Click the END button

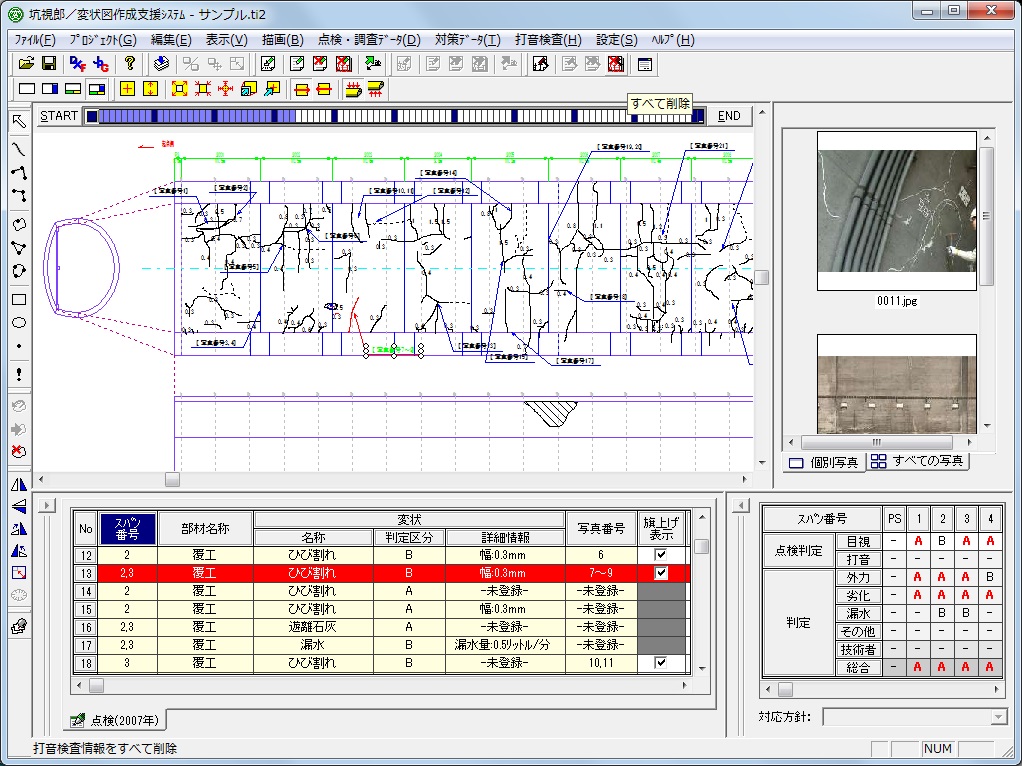click(x=730, y=116)
